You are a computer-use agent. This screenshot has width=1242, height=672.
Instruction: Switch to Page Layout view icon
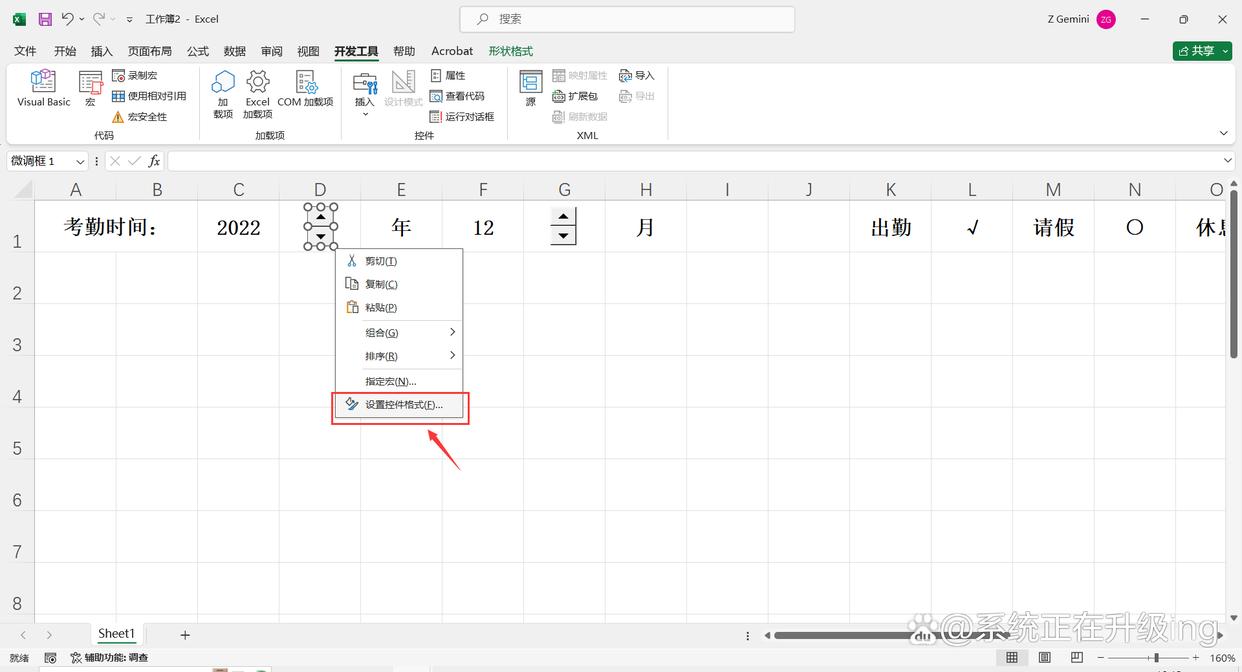click(1044, 658)
